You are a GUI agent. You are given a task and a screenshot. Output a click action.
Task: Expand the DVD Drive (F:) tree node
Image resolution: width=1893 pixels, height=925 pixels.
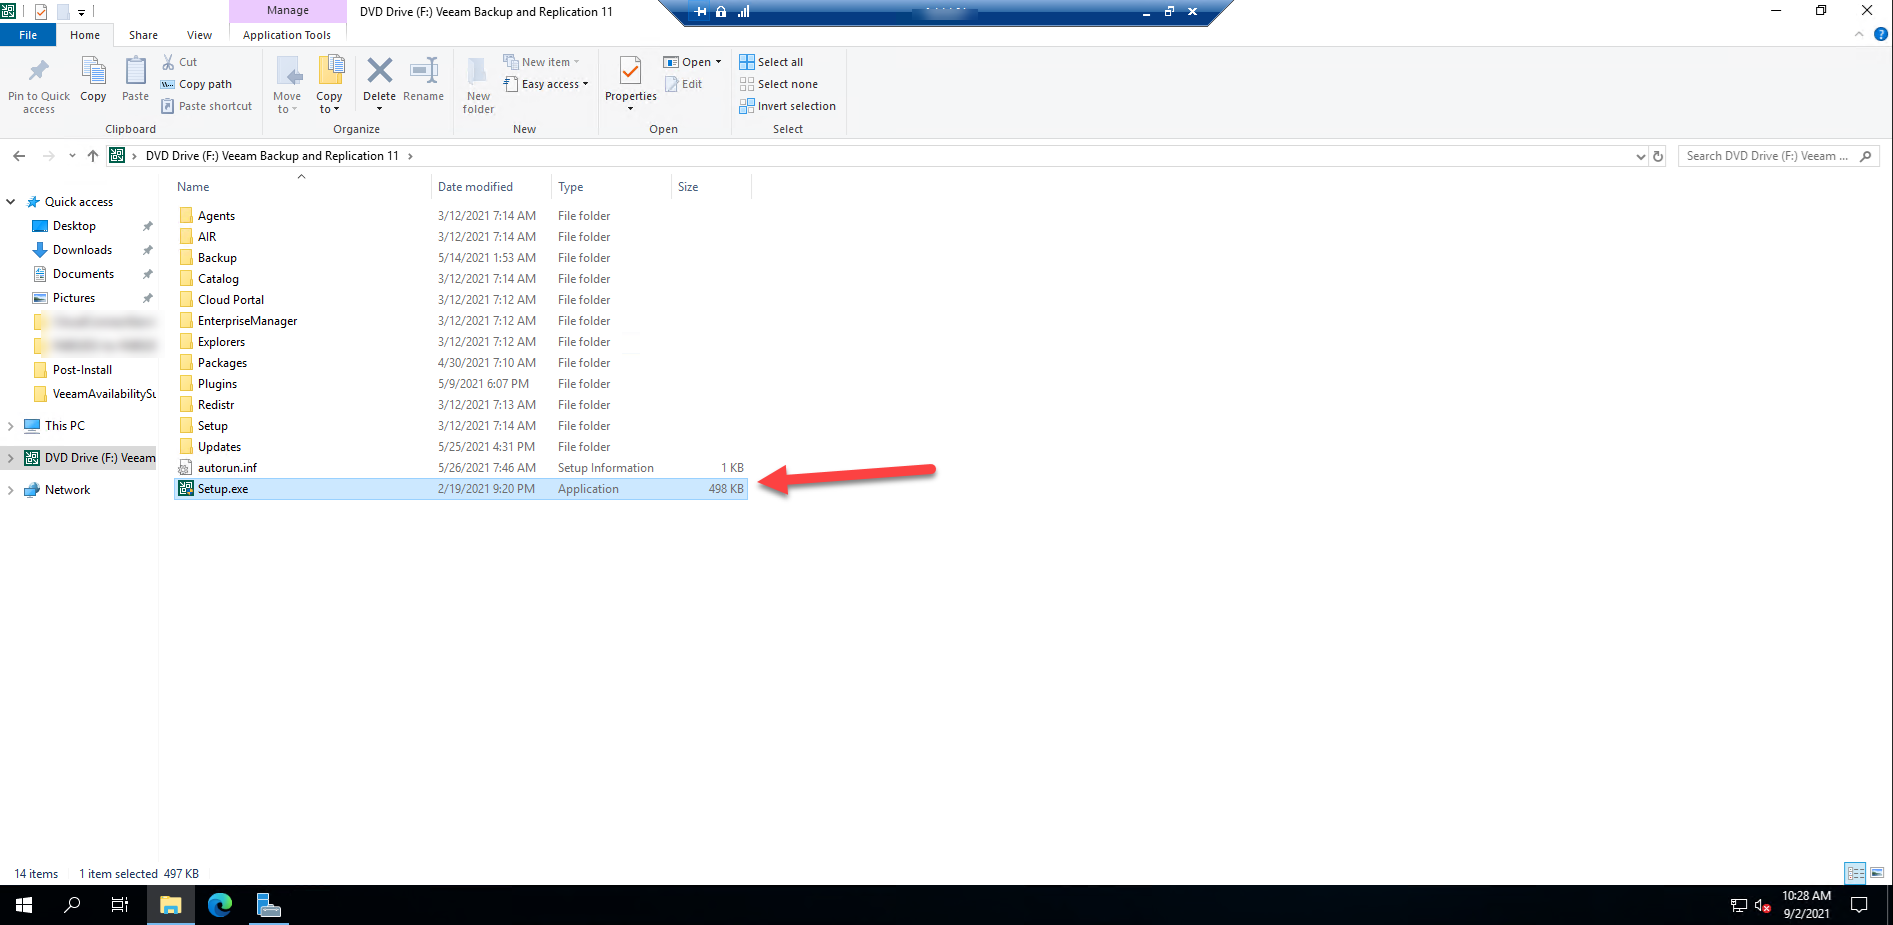pos(11,458)
